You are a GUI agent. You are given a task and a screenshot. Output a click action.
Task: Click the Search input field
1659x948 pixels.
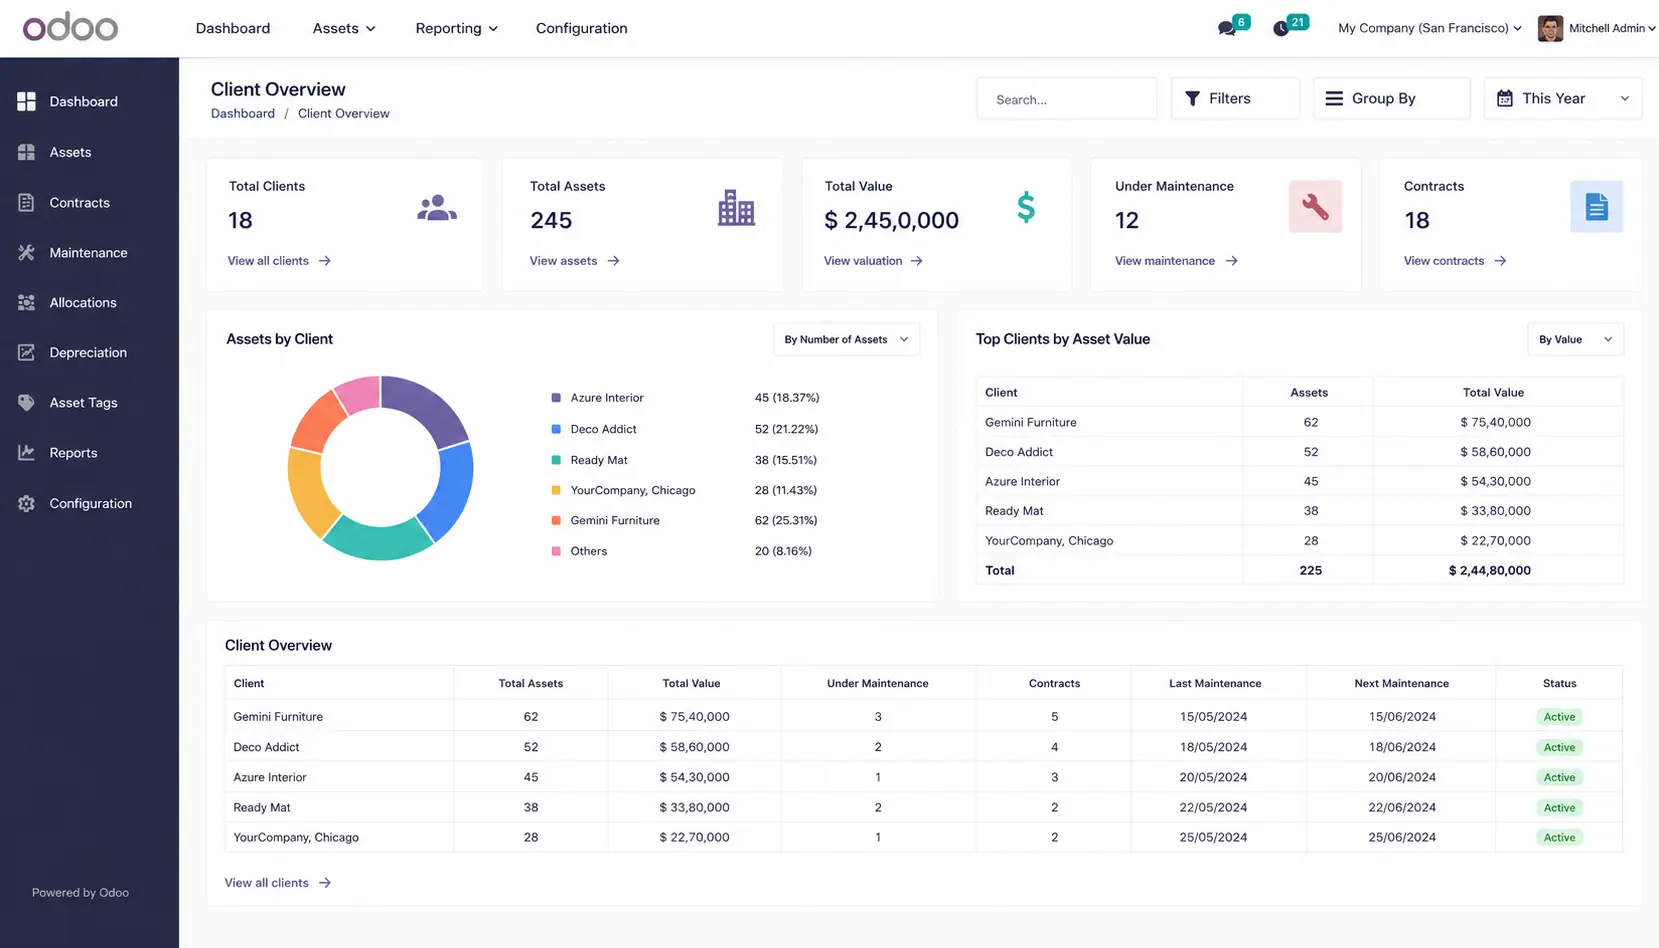click(1066, 99)
